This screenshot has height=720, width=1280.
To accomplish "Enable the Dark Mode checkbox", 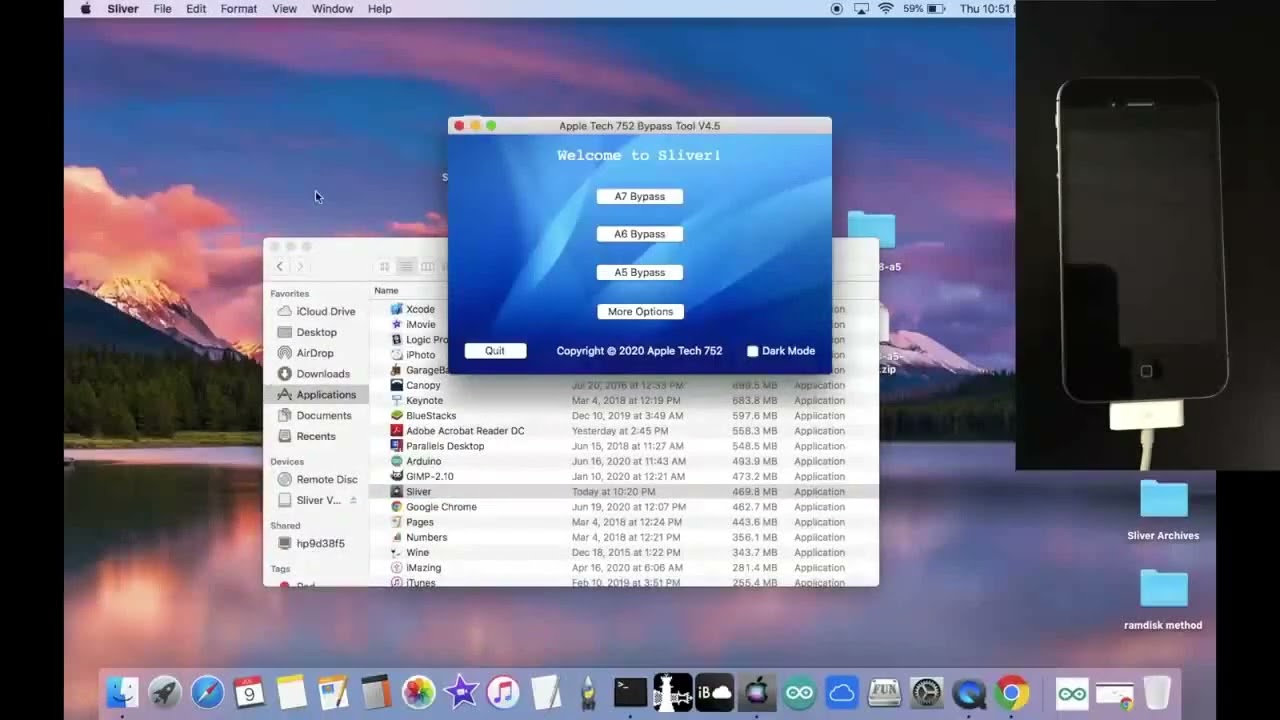I will pos(753,351).
